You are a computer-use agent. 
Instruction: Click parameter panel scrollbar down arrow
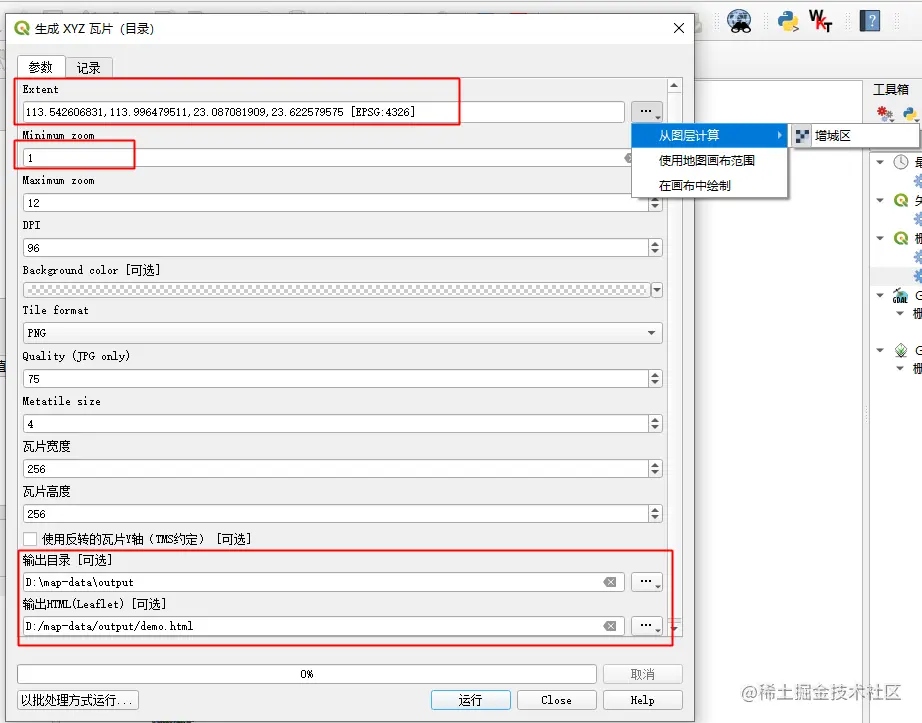click(x=674, y=629)
